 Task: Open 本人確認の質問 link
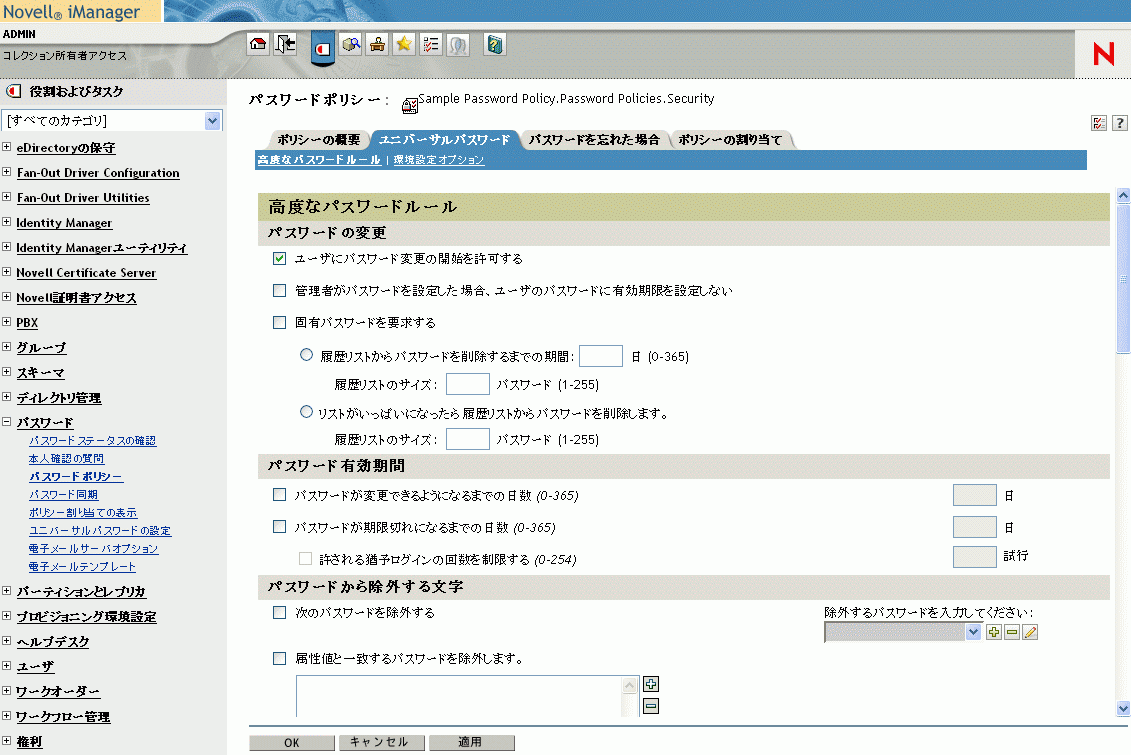pos(66,459)
